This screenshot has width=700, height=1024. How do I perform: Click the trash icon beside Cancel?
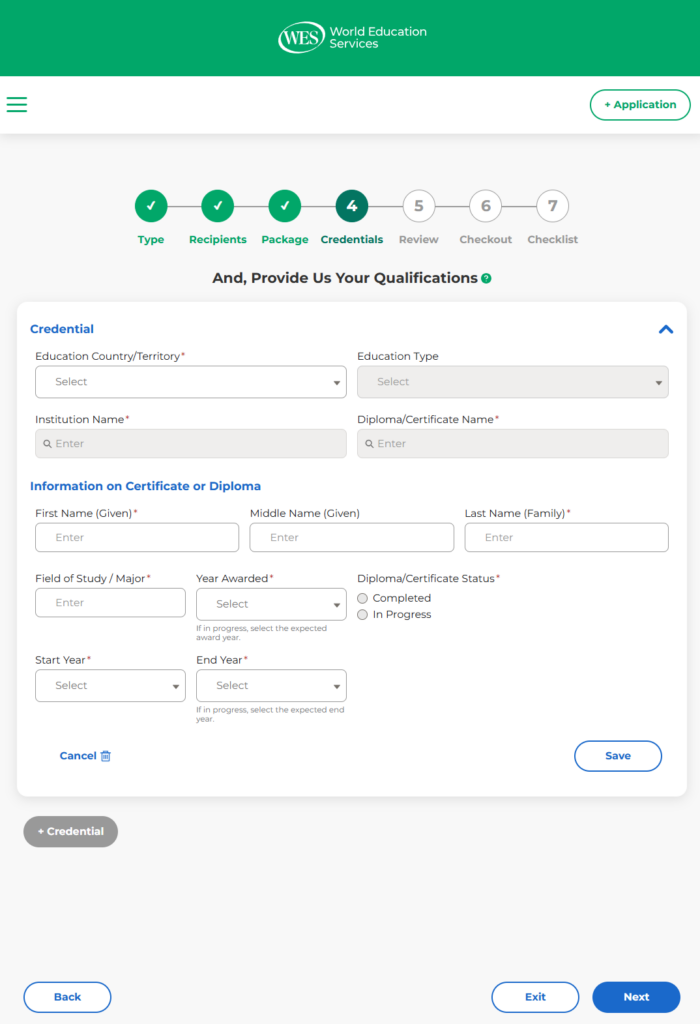106,756
